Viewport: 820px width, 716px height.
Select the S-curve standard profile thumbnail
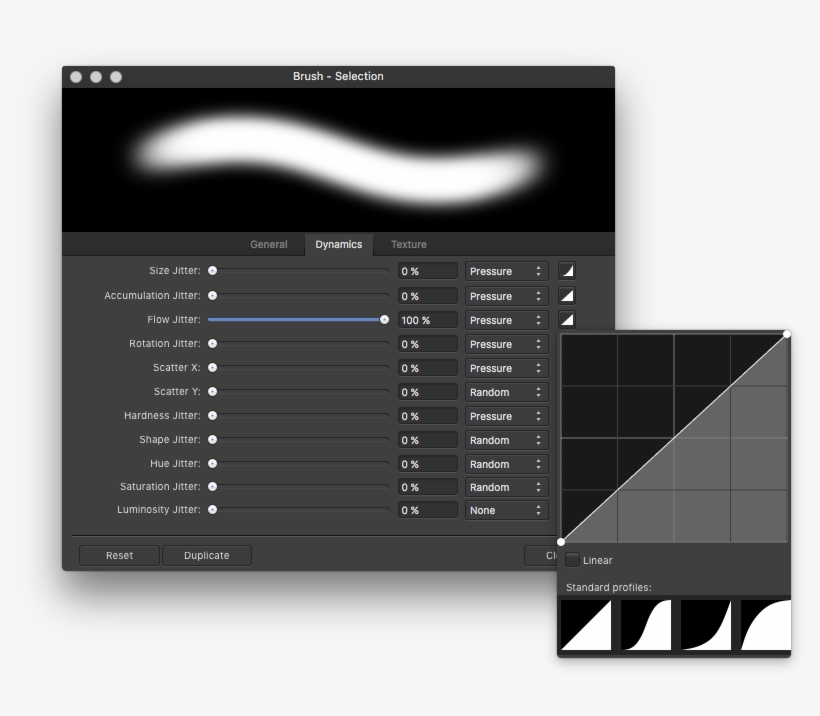click(646, 625)
